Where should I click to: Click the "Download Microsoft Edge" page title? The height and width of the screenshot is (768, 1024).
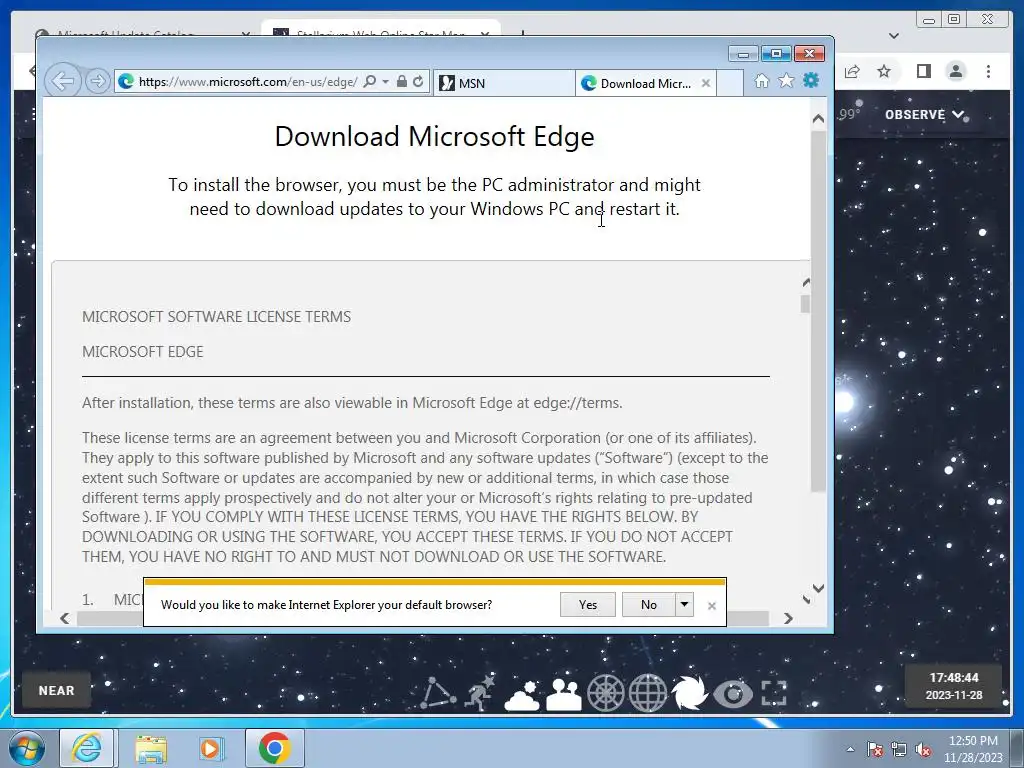coord(434,136)
